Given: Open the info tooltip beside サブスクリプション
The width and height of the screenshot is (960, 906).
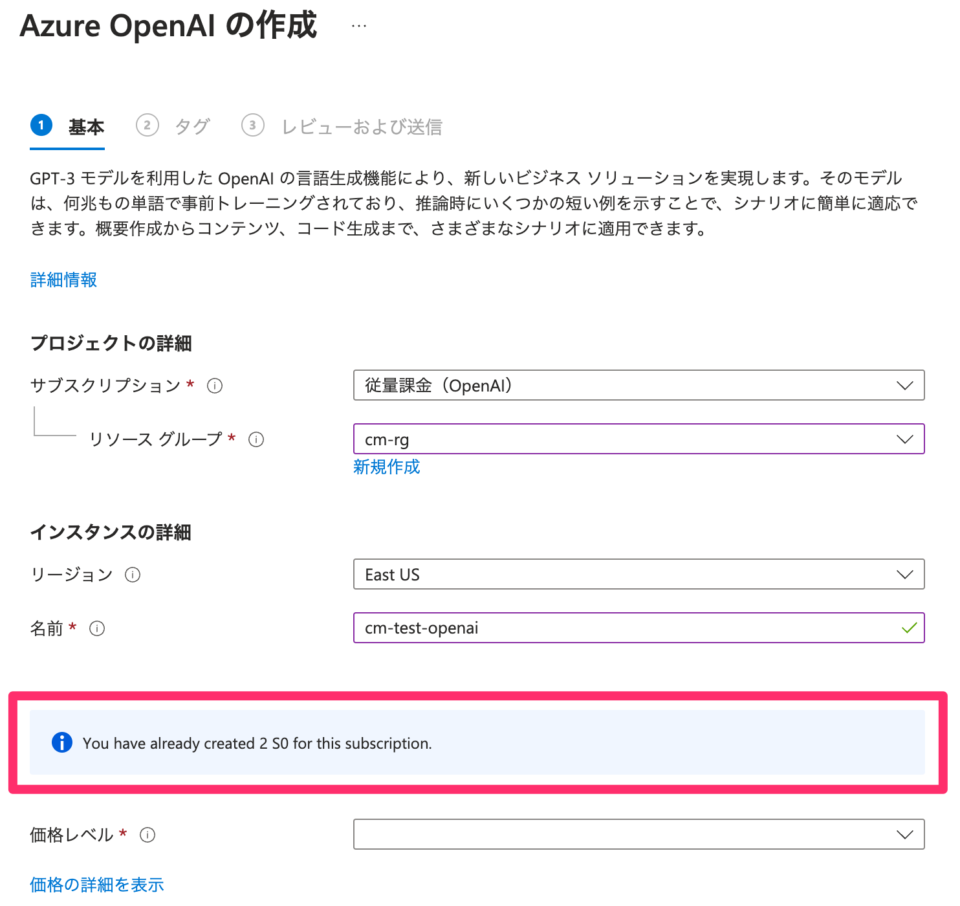Looking at the screenshot, I should pos(215,385).
